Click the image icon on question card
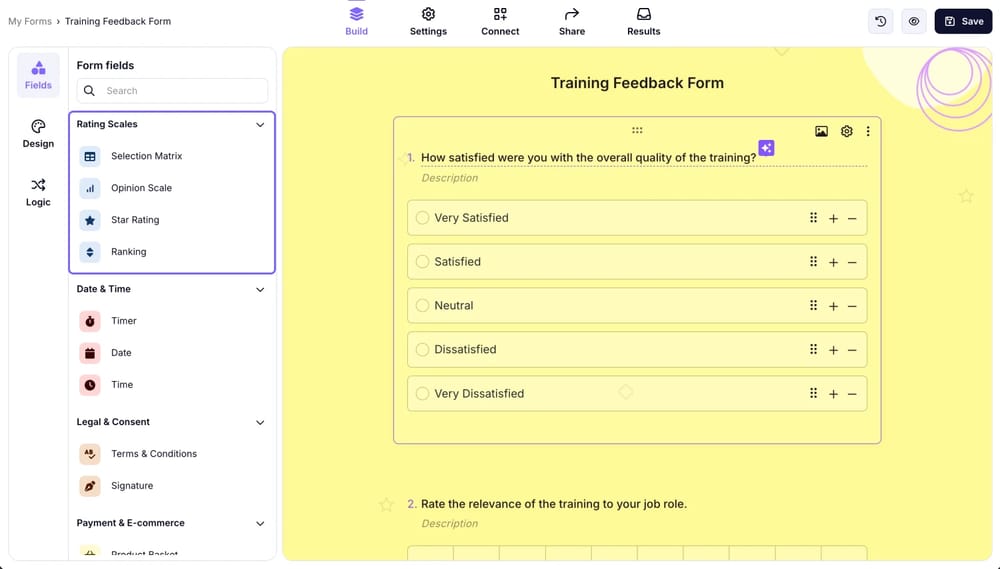The width and height of the screenshot is (1000, 569). (821, 131)
